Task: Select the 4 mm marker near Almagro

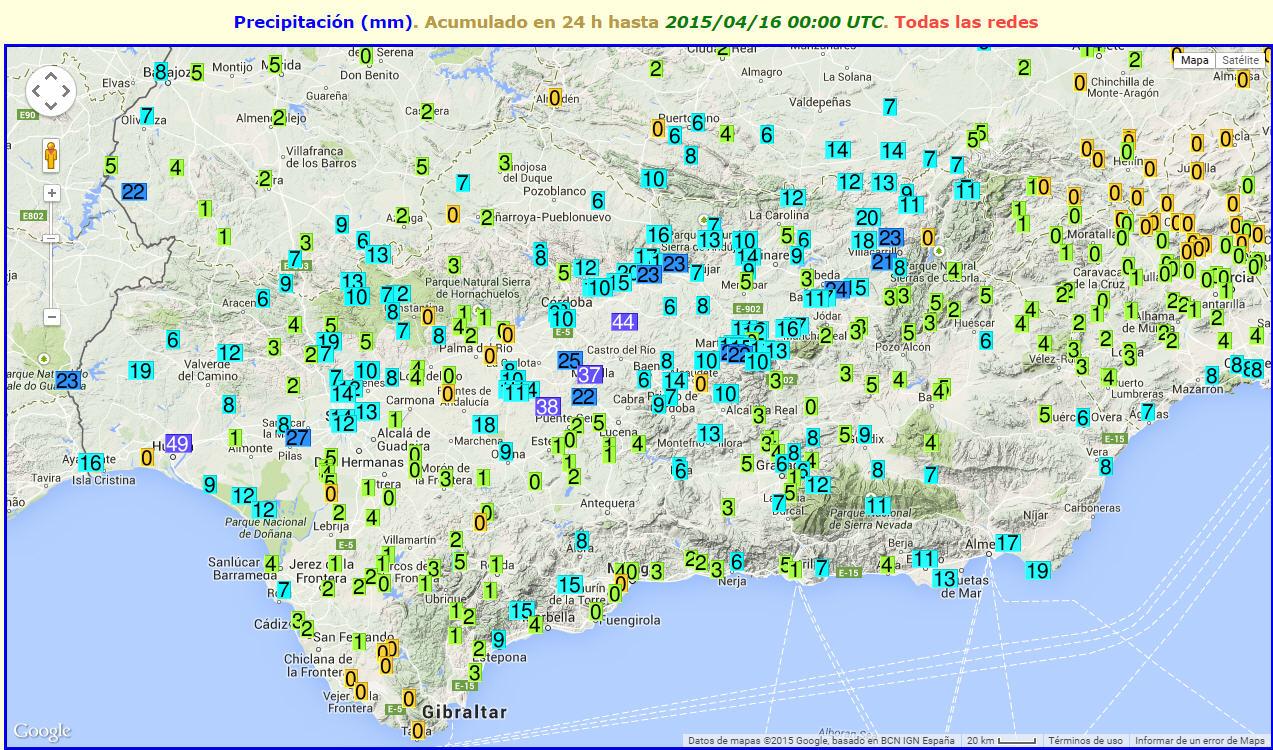Action: click(726, 133)
